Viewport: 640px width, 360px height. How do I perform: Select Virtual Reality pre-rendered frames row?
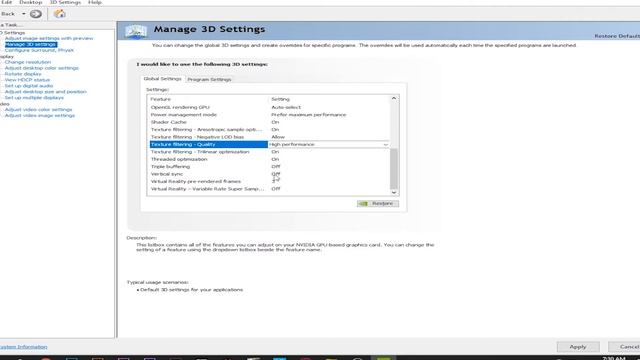268,181
